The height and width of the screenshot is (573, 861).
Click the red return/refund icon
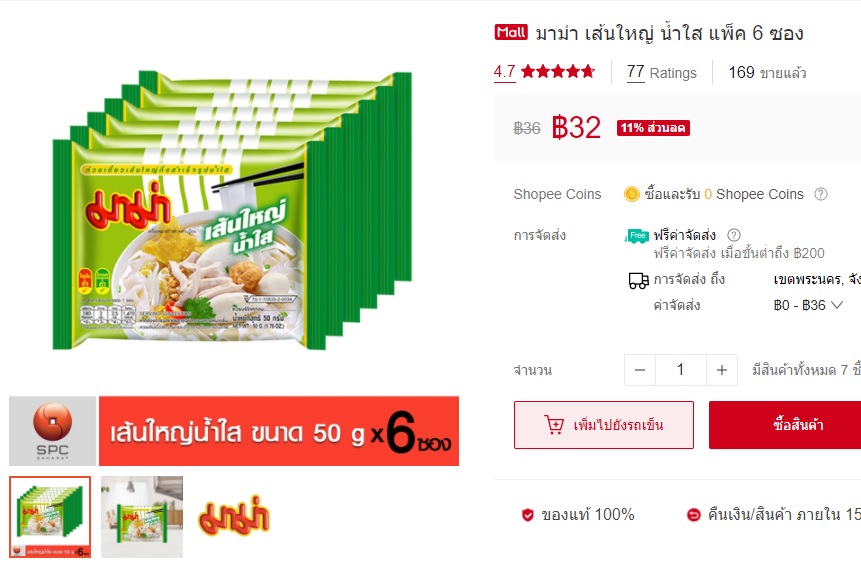[x=694, y=515]
